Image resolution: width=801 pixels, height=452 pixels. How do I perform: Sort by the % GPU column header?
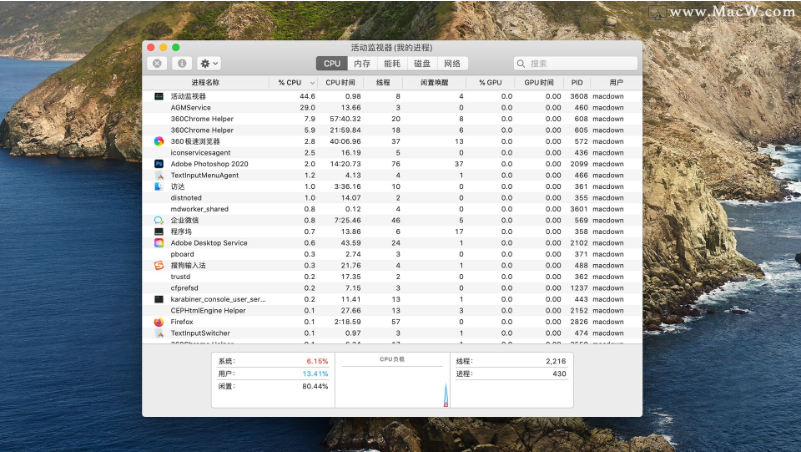pyautogui.click(x=490, y=82)
